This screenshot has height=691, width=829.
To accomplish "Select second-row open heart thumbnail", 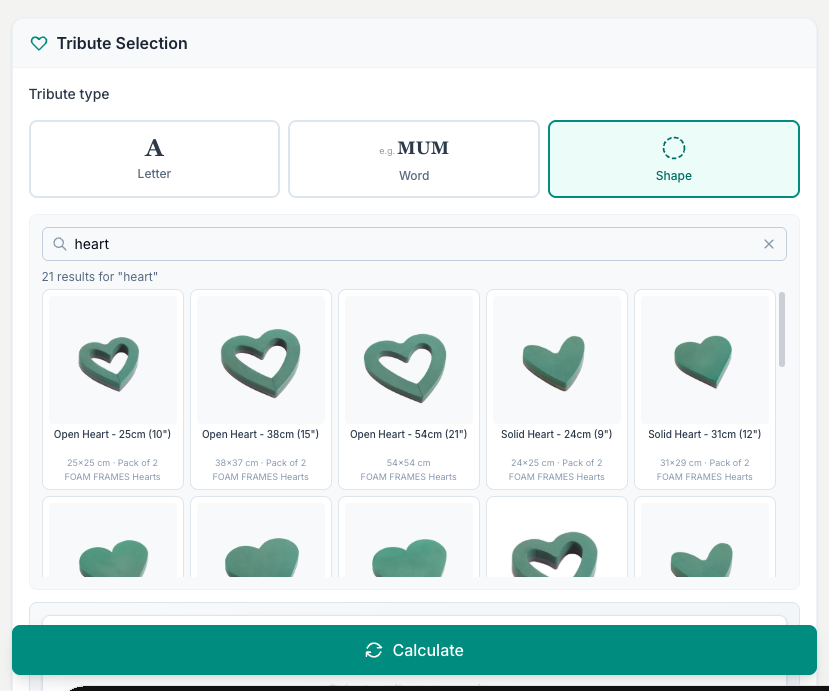I will (x=557, y=537).
